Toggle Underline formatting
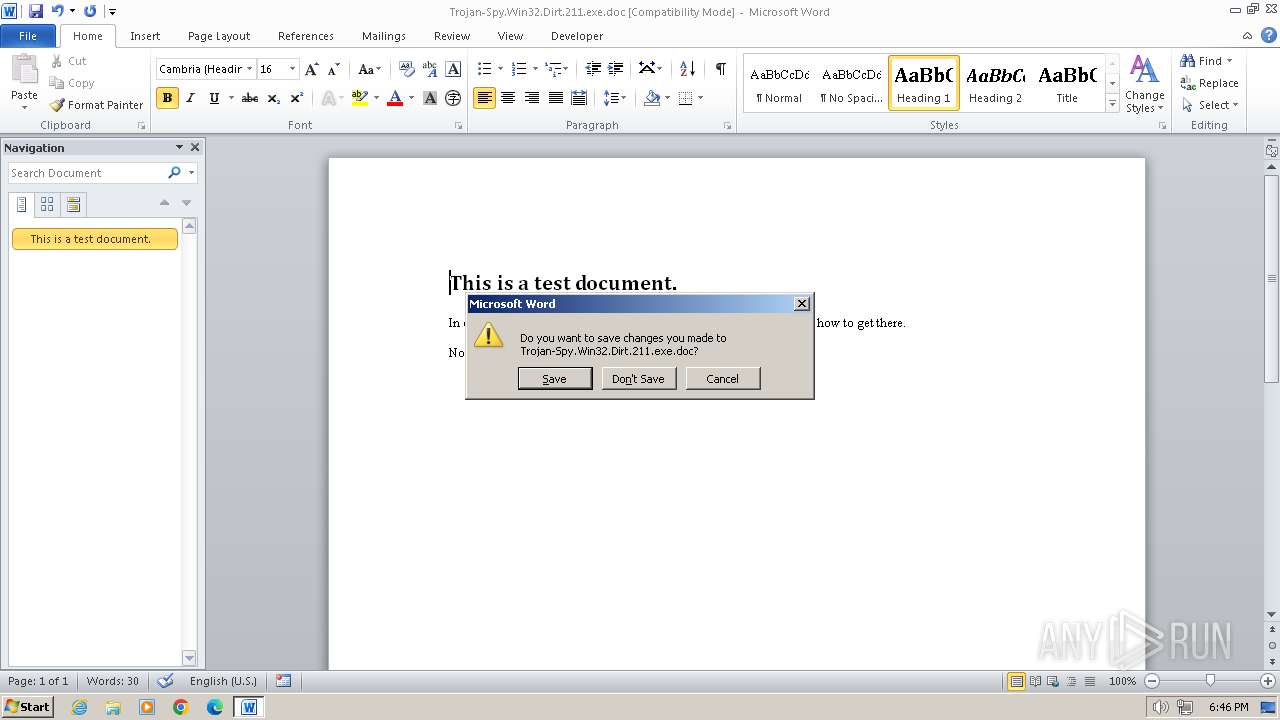1280x720 pixels. point(214,98)
